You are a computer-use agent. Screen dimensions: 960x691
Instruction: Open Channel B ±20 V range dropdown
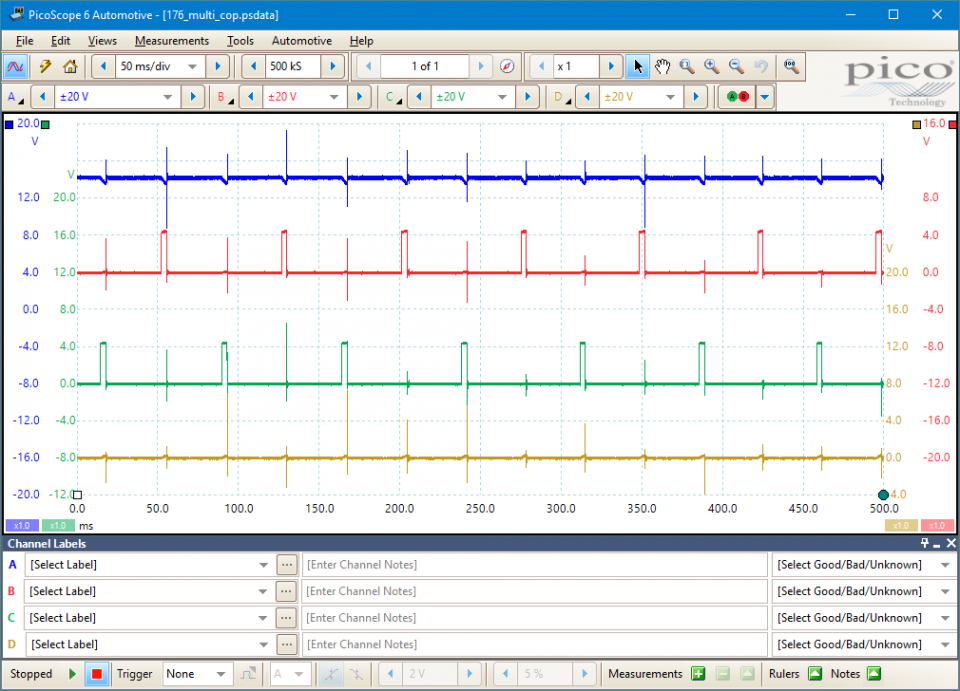[334, 97]
